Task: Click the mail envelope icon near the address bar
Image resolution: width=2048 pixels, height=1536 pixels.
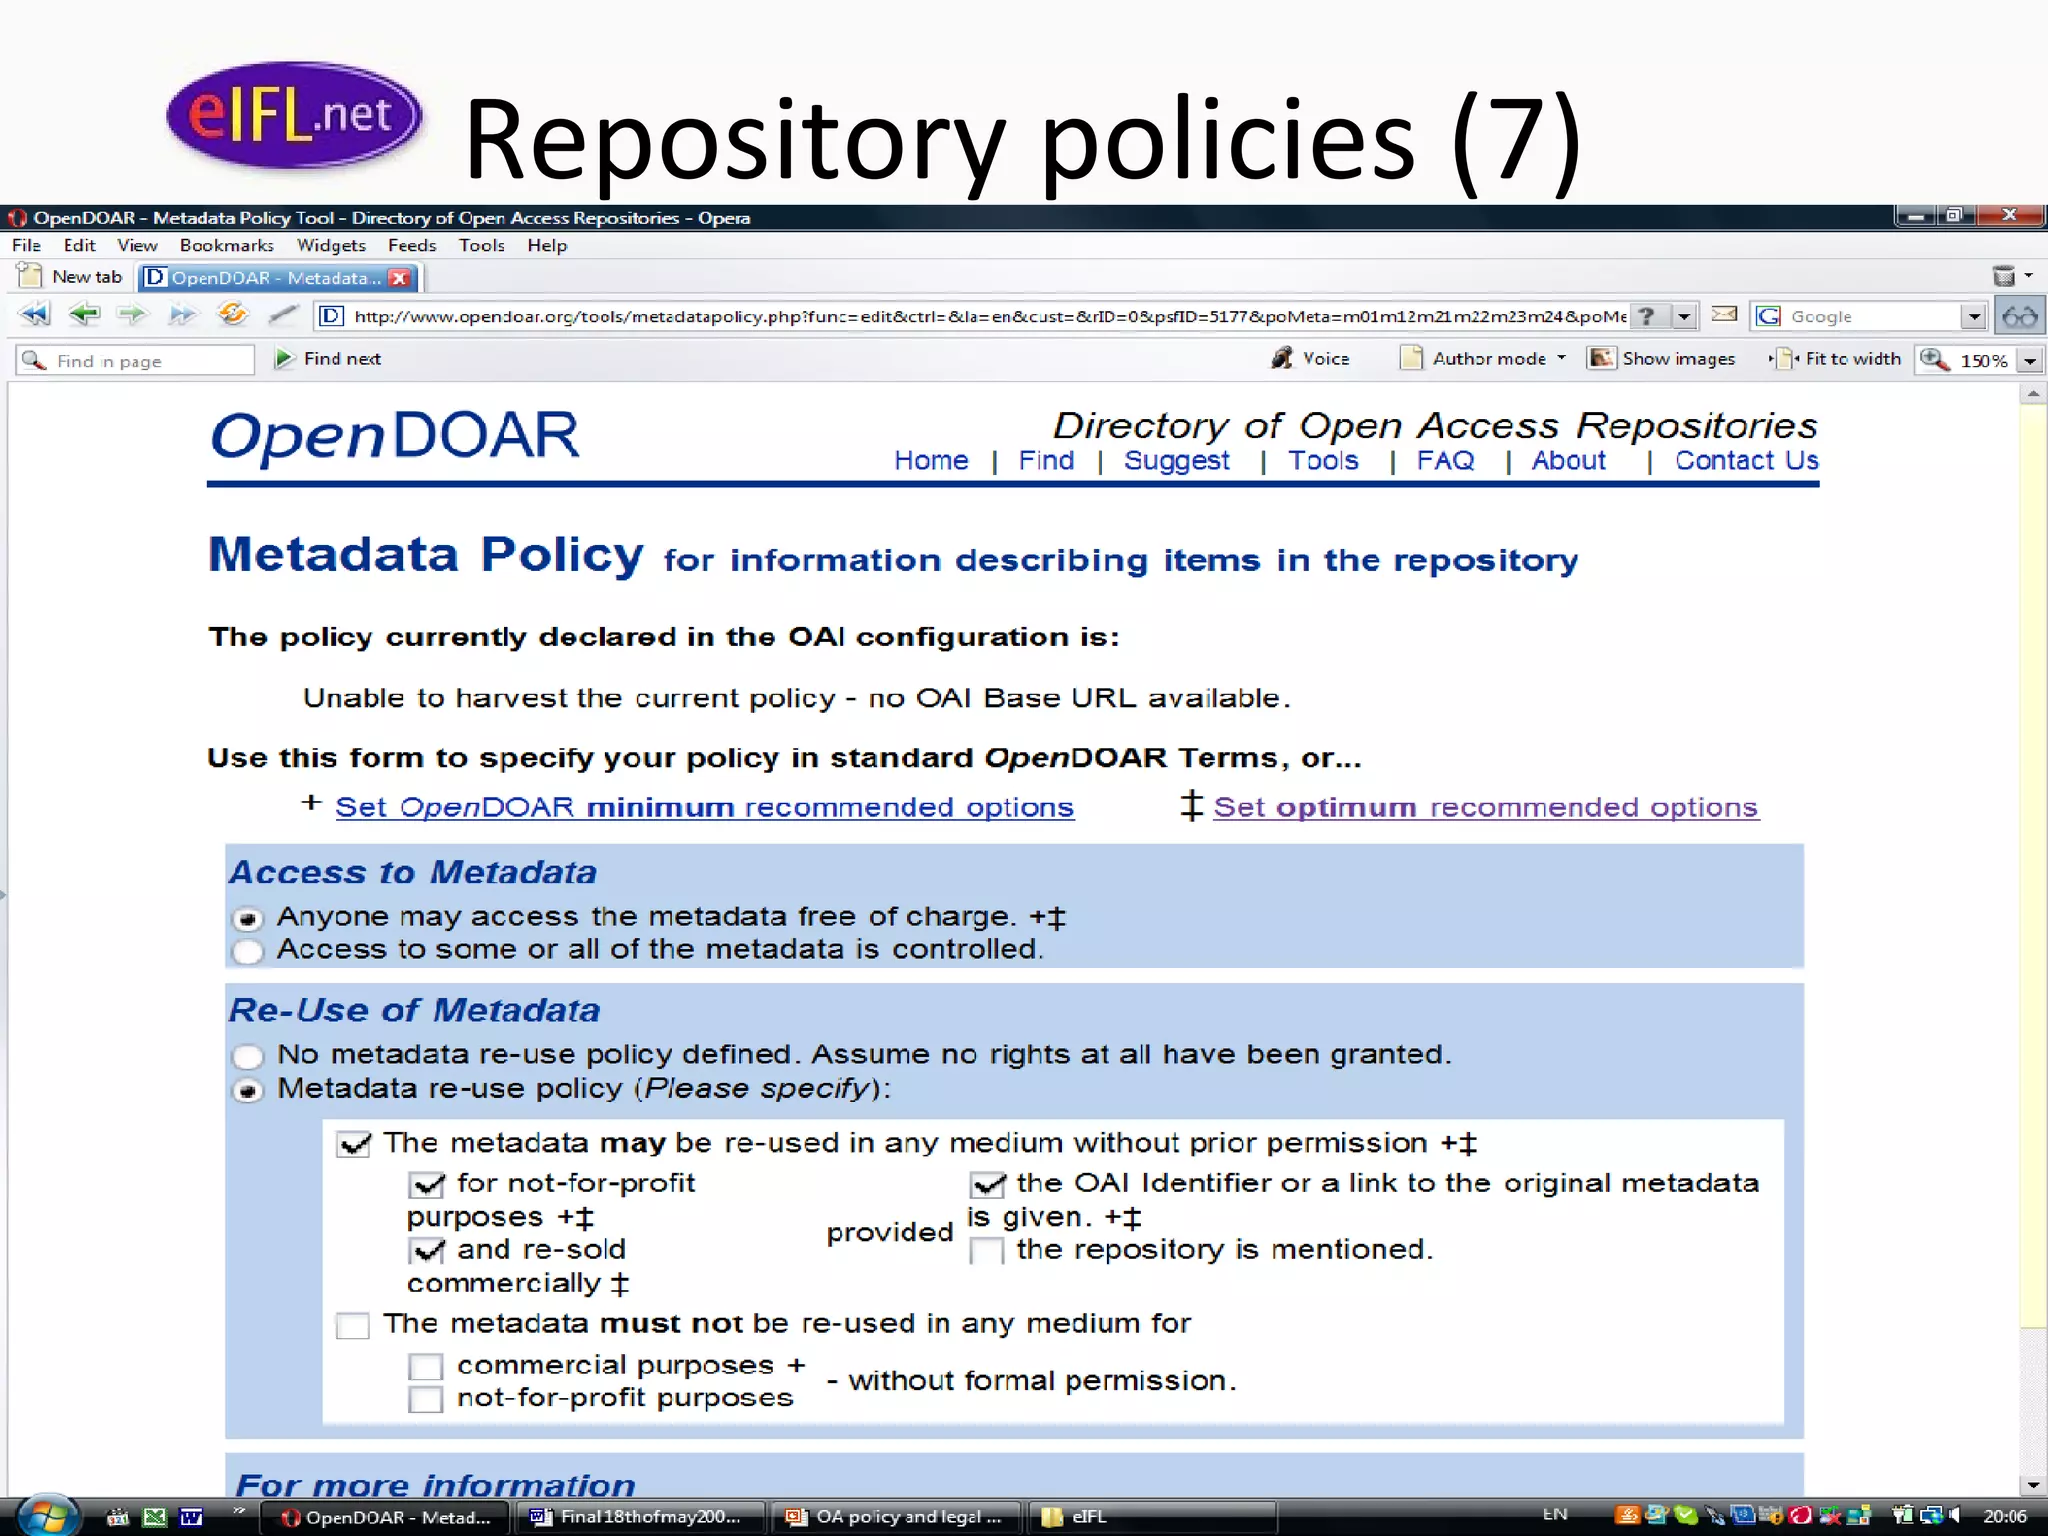Action: click(1724, 314)
